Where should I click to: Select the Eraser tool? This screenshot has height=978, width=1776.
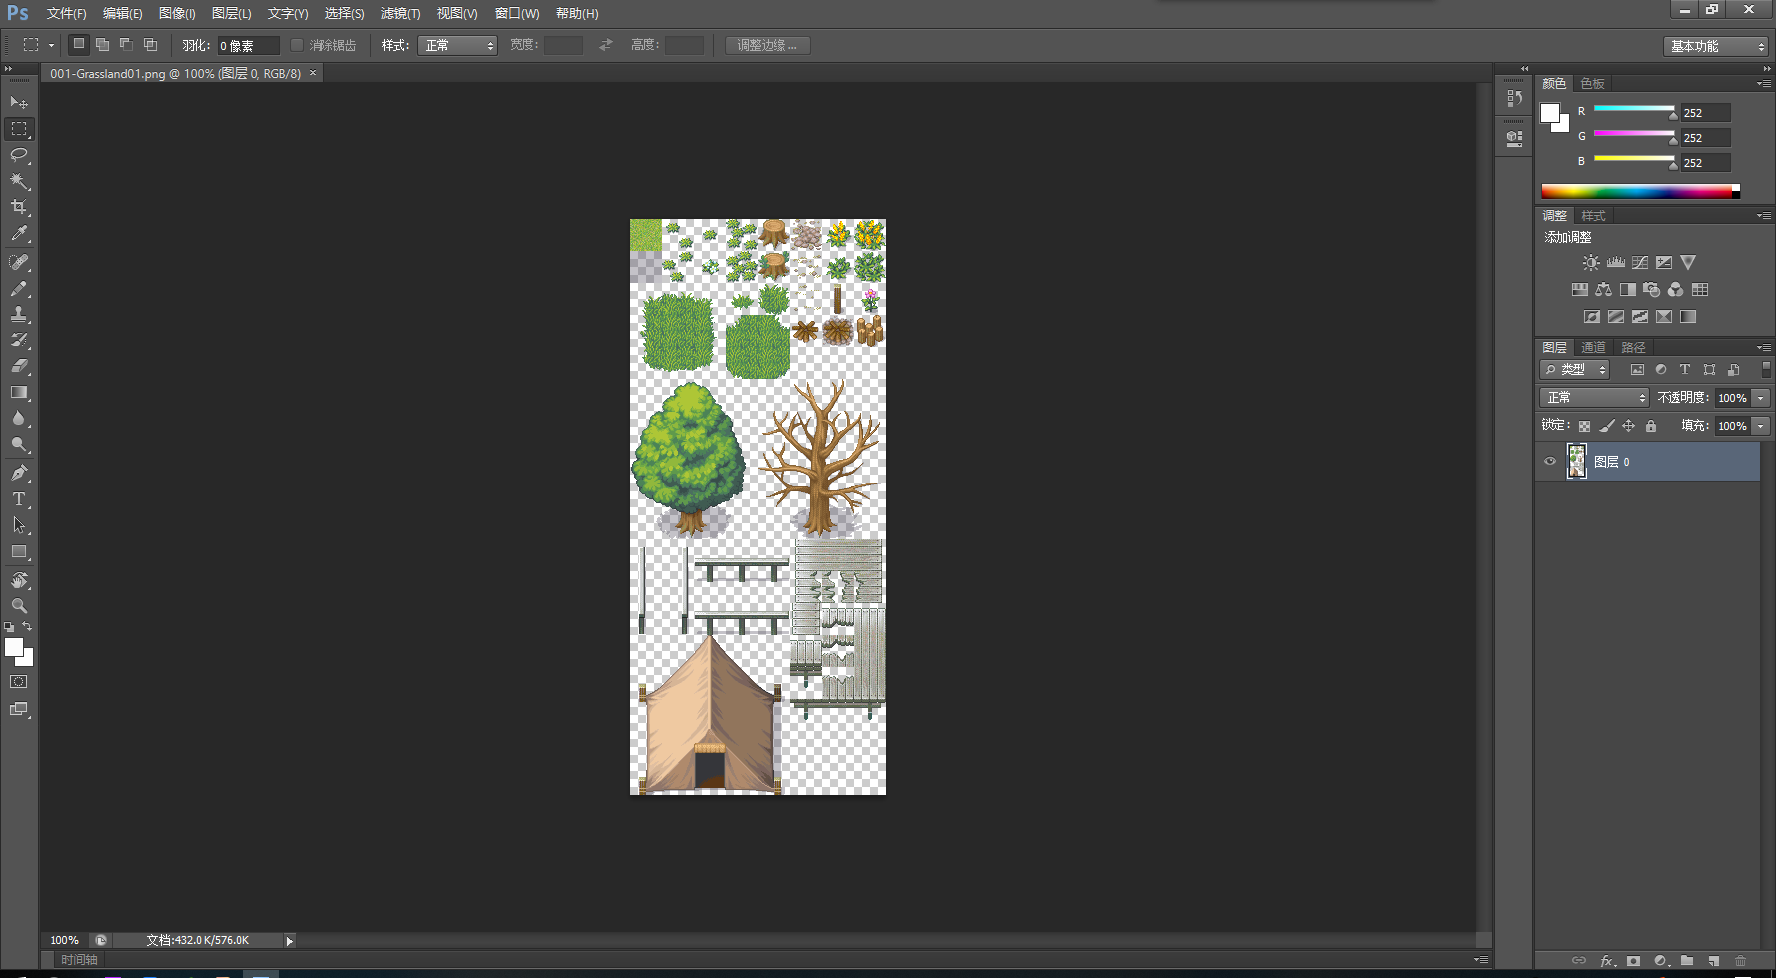19,366
